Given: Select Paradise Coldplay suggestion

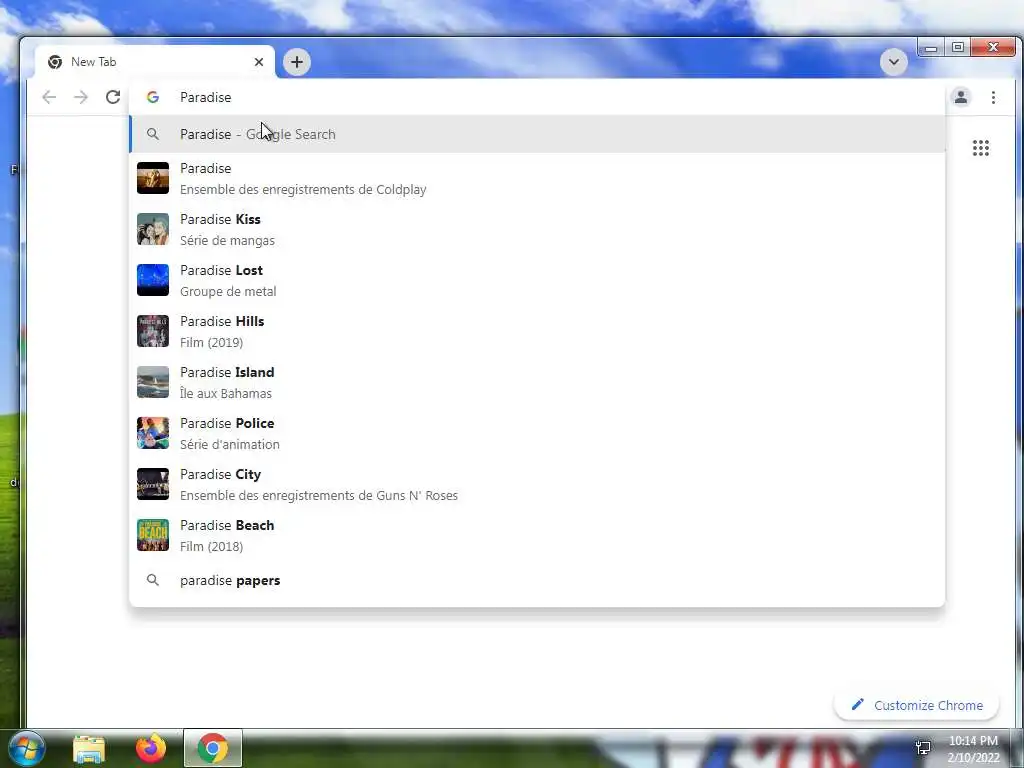Looking at the screenshot, I should (x=537, y=178).
